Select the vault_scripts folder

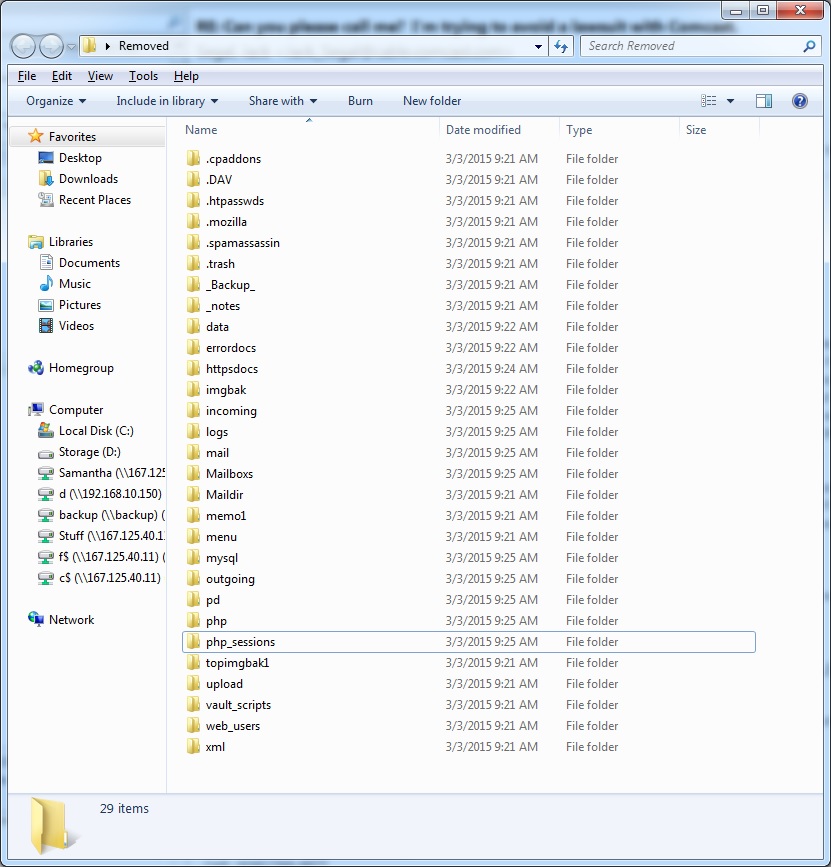point(238,705)
